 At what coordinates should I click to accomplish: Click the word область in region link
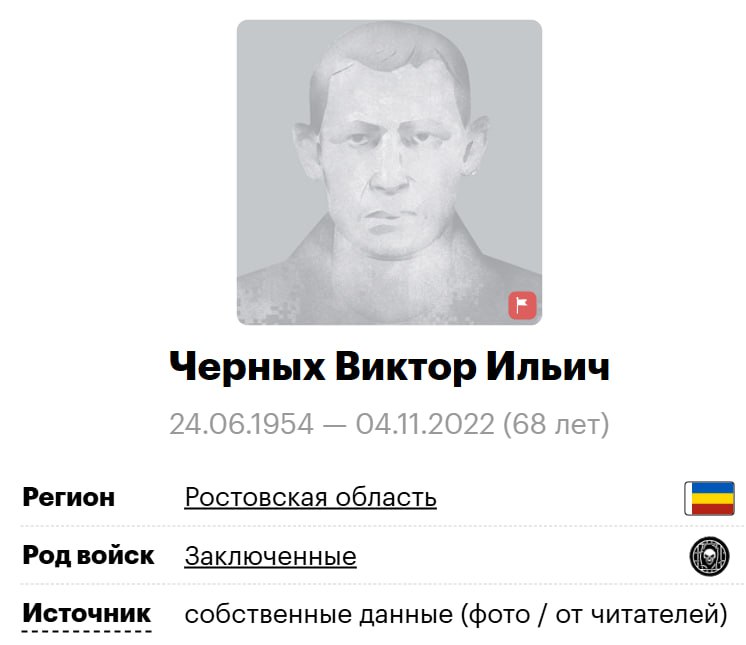point(386,498)
